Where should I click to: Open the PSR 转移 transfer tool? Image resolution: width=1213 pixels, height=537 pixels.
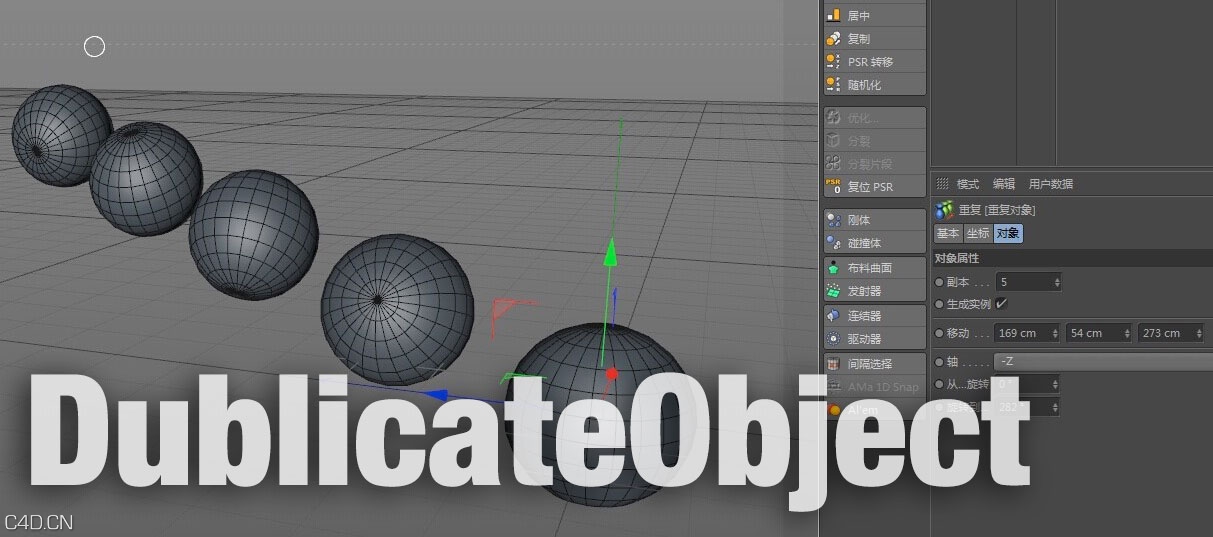click(x=874, y=61)
